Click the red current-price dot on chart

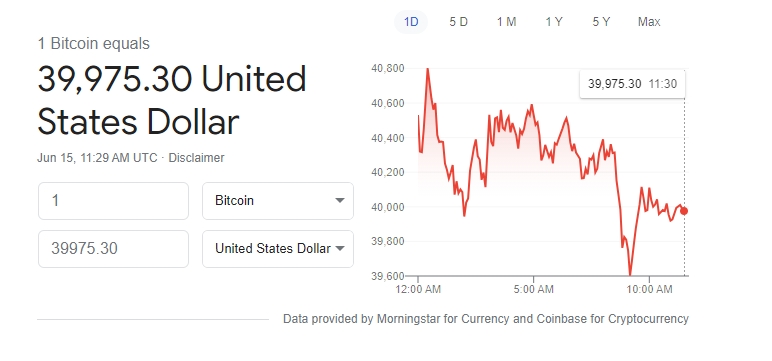click(684, 211)
